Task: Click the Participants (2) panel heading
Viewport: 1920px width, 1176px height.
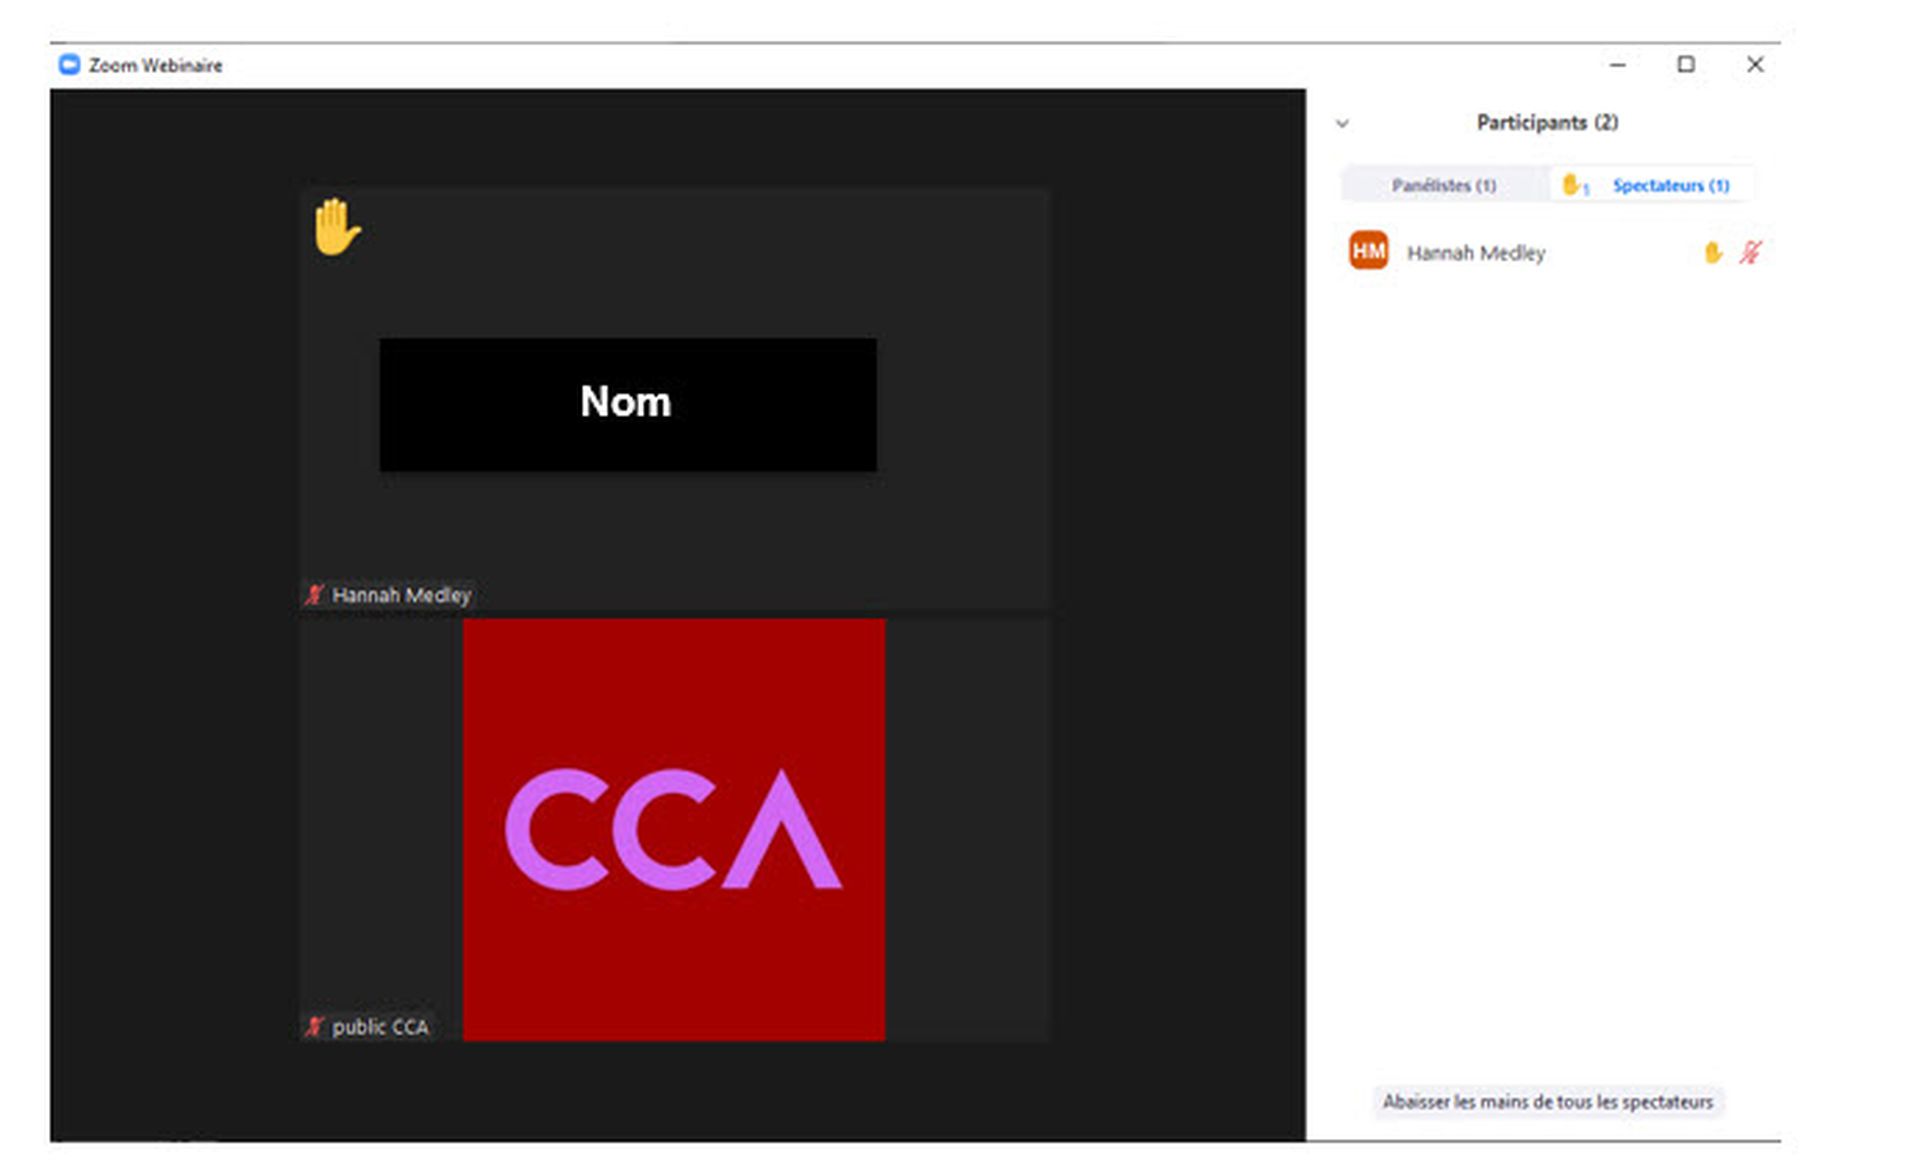Action: pyautogui.click(x=1547, y=122)
